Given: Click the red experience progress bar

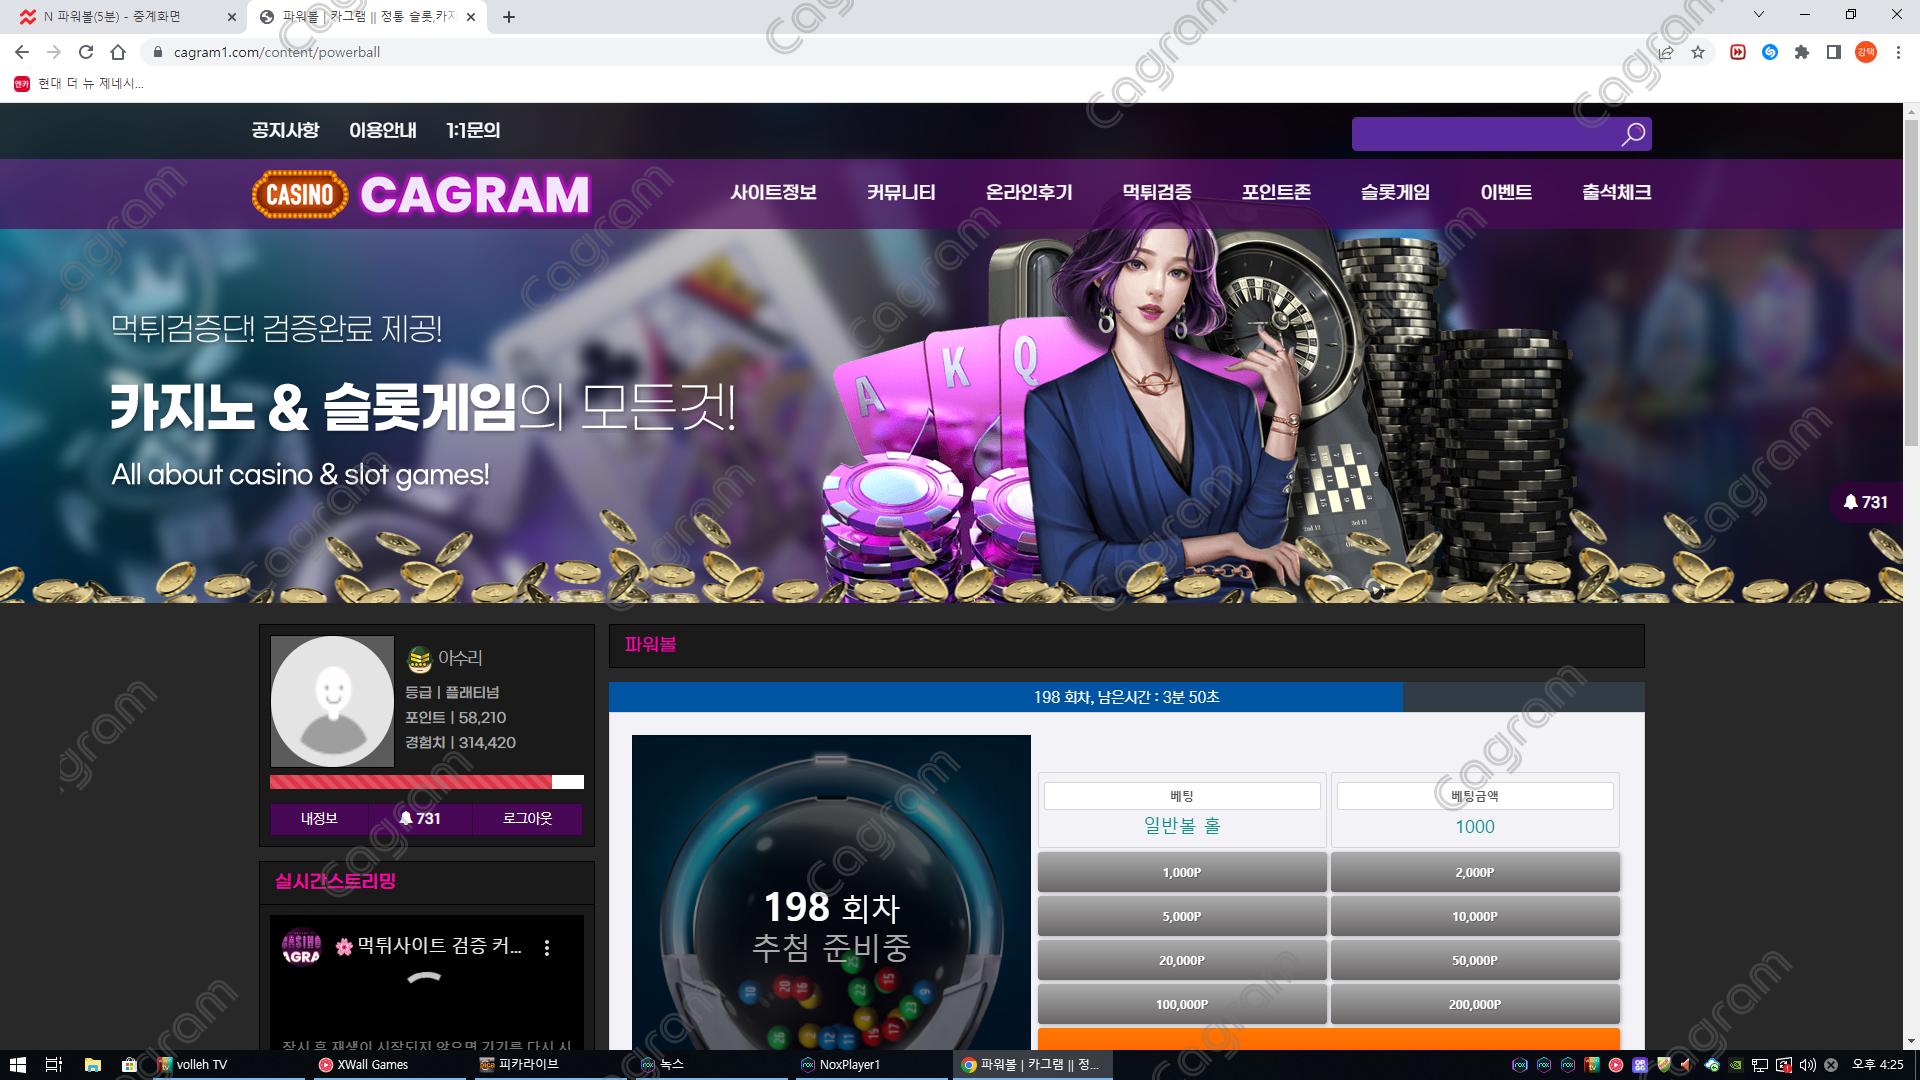Looking at the screenshot, I should pos(410,782).
